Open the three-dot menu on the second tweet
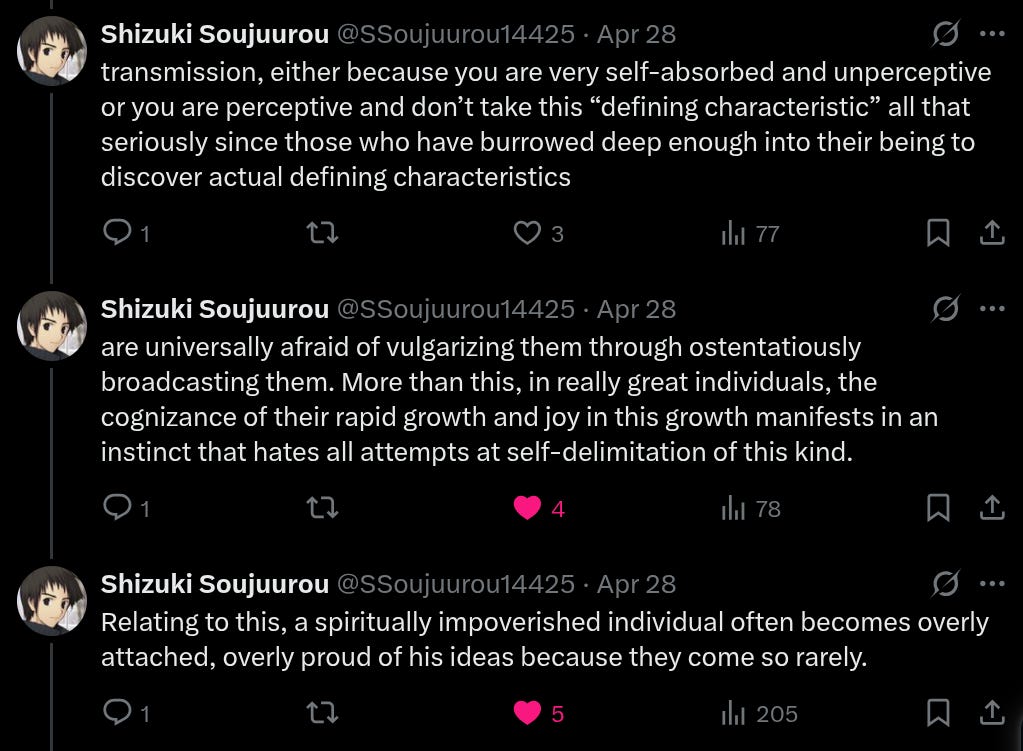This screenshot has height=751, width=1023. point(992,309)
